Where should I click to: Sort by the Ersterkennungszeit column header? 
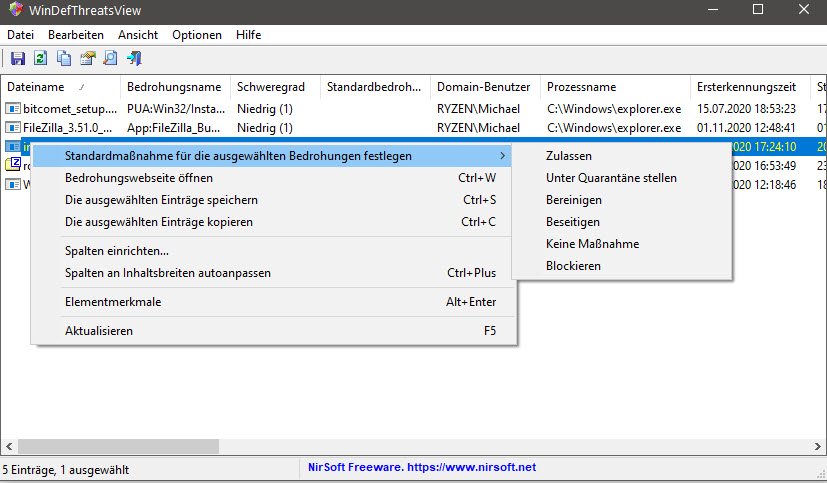point(750,87)
